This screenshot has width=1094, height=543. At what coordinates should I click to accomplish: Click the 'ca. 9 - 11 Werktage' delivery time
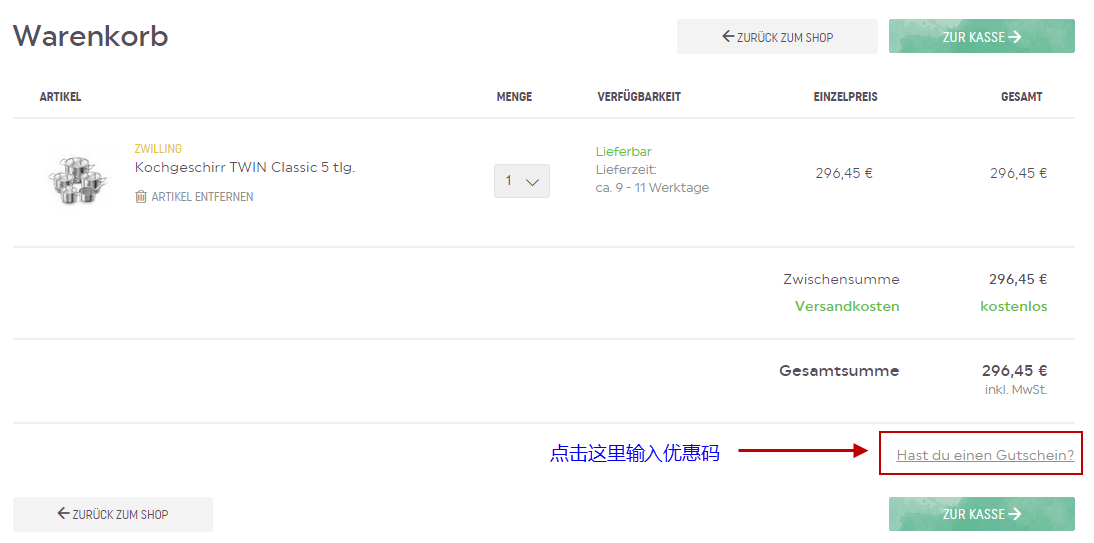click(652, 188)
